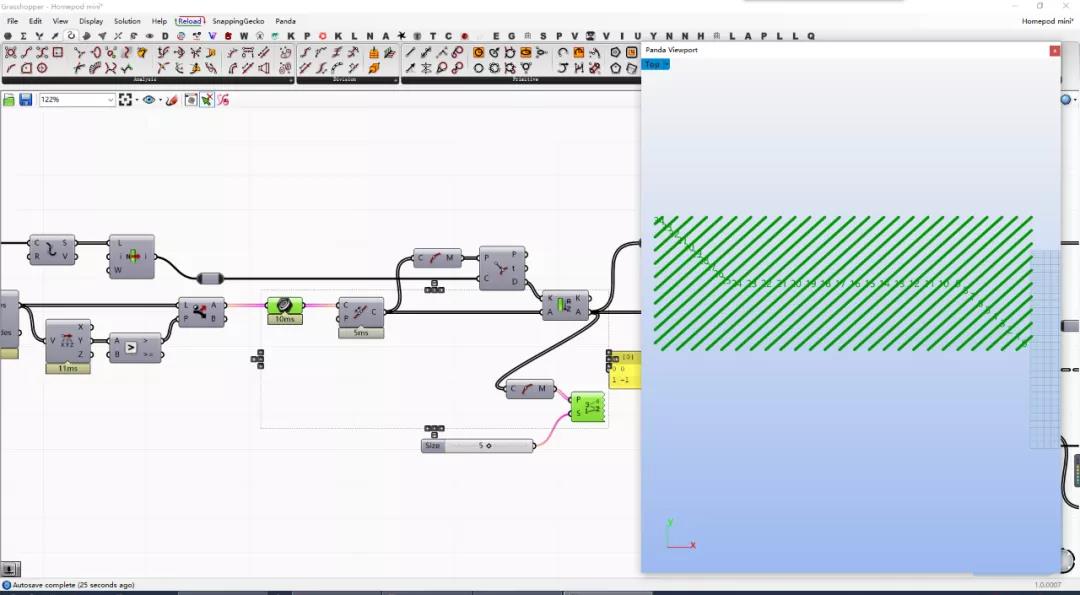The image size is (1080, 595).
Task: Switch to the Σ component tab
Action: tap(23, 36)
